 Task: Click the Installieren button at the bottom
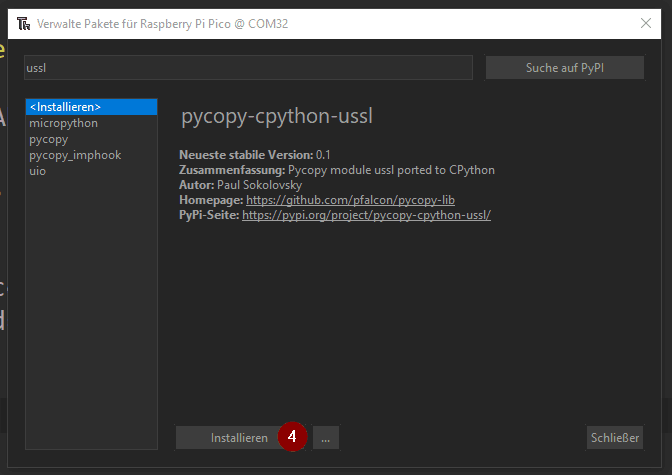tap(238, 438)
